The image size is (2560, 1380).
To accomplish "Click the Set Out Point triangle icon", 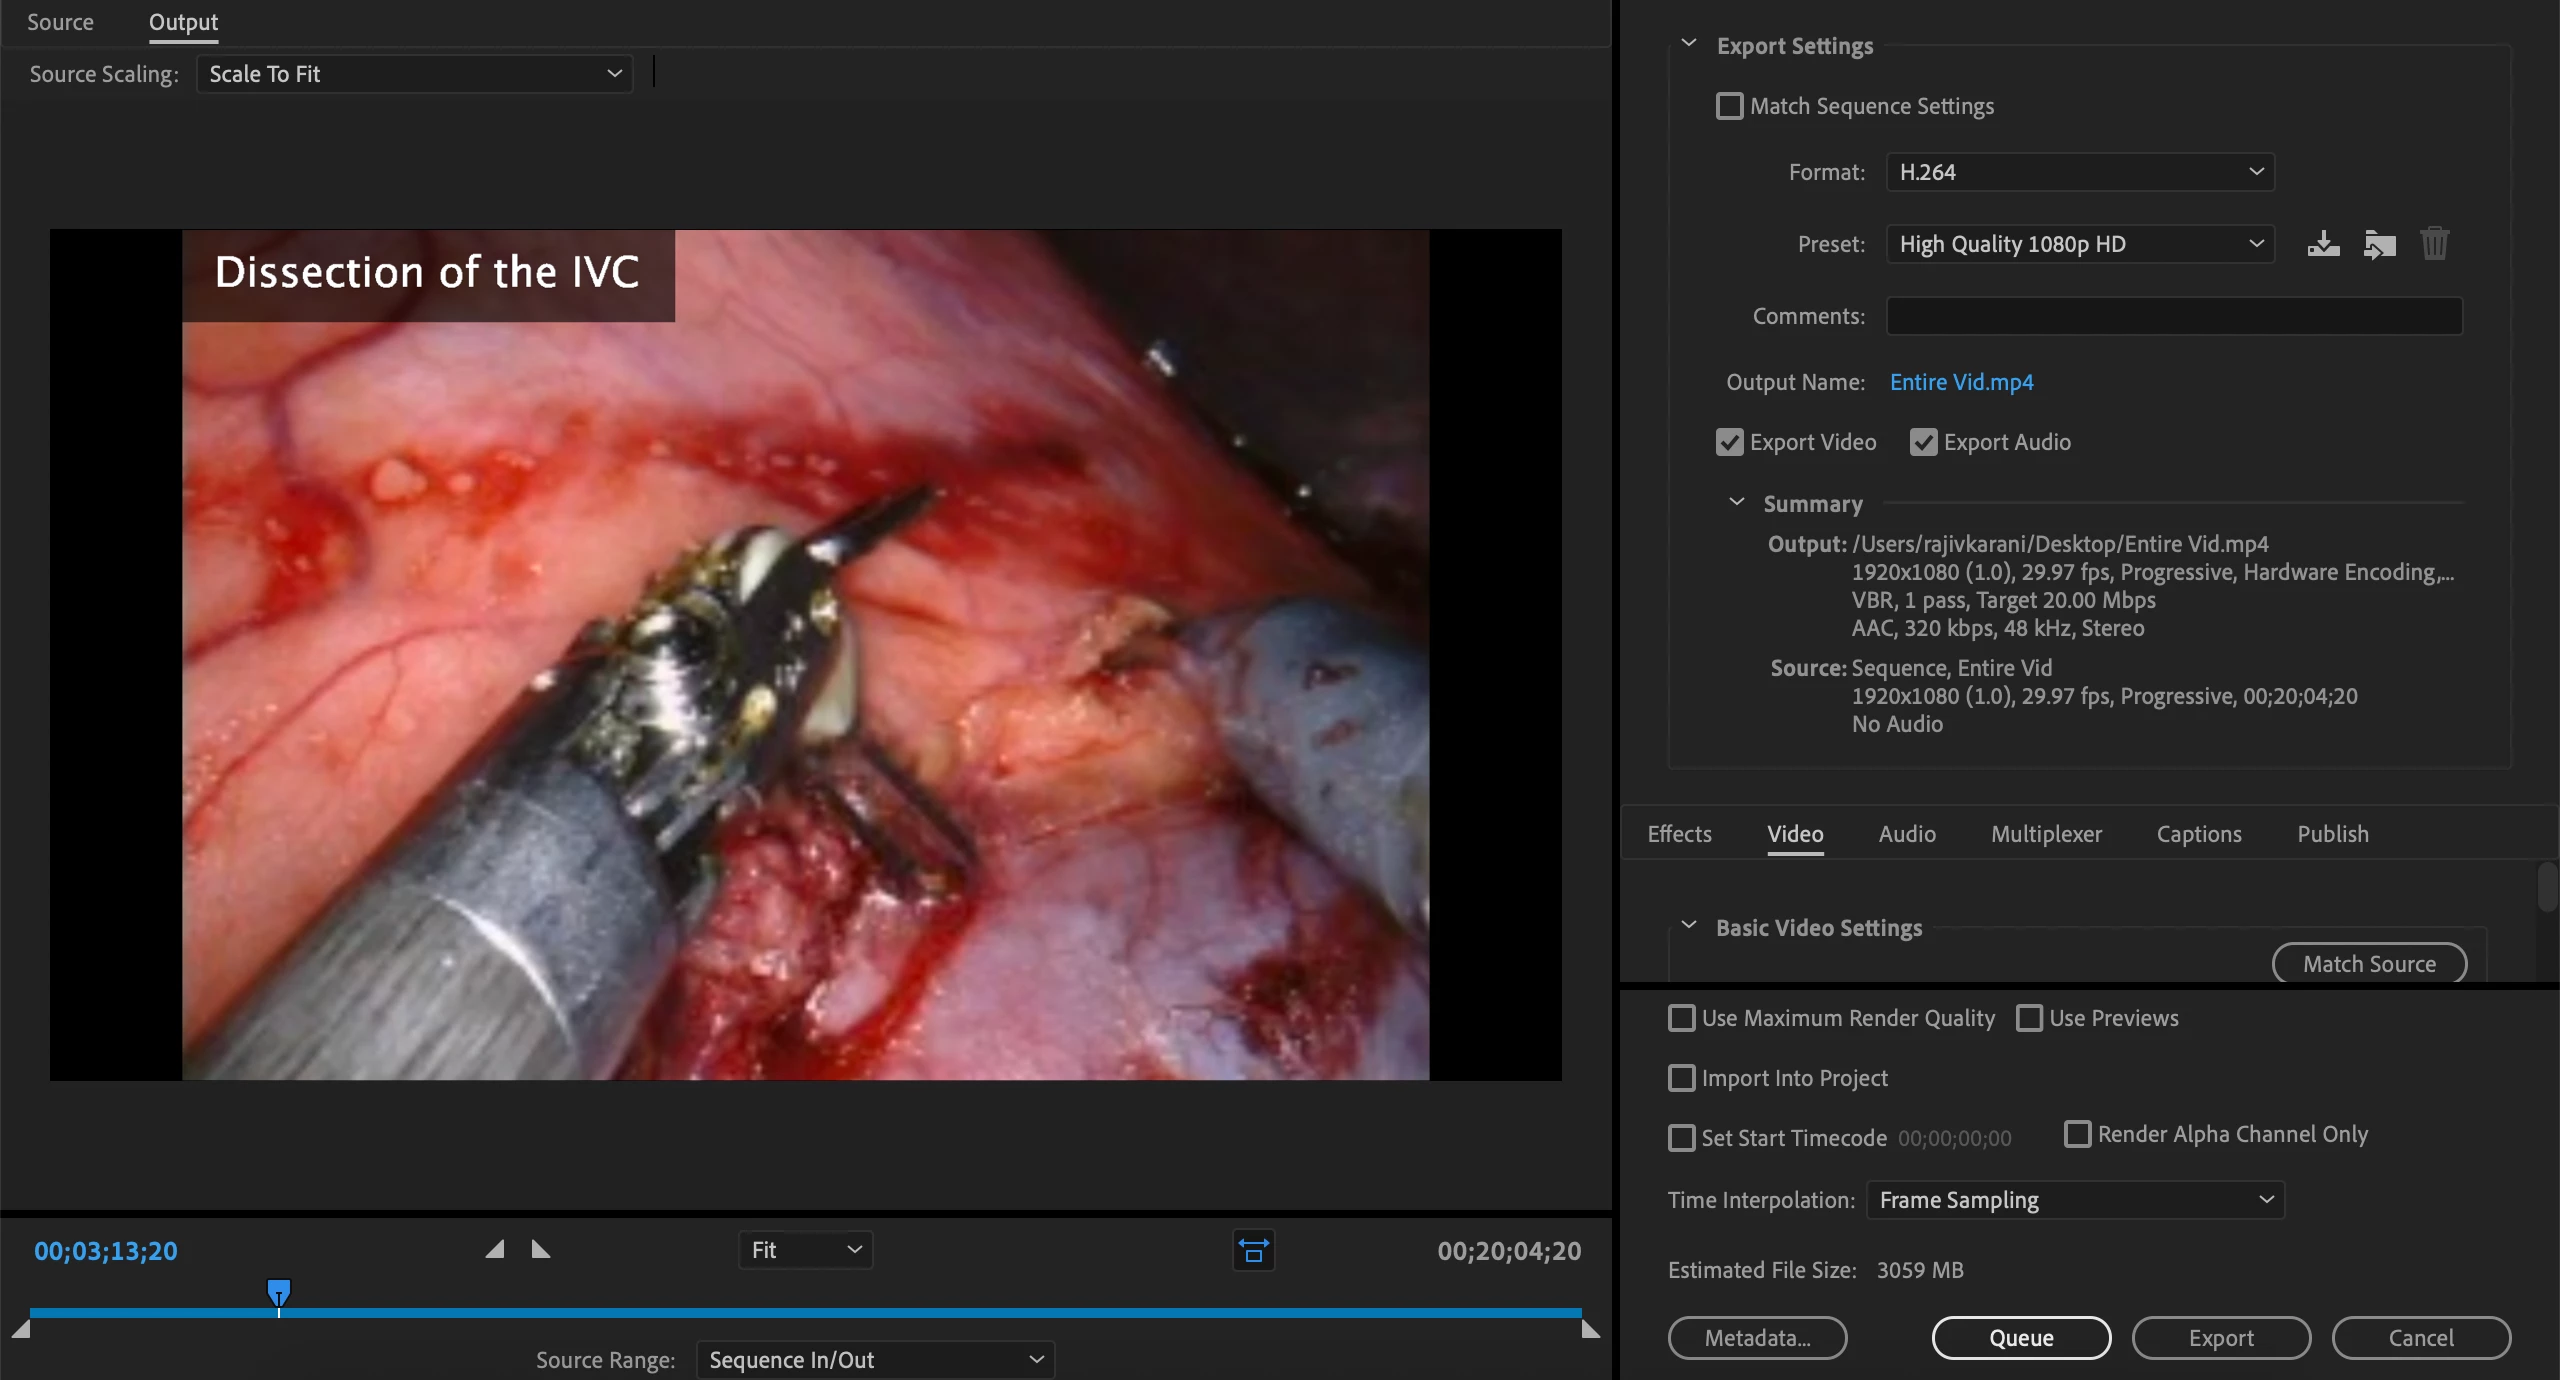I will 541,1250.
